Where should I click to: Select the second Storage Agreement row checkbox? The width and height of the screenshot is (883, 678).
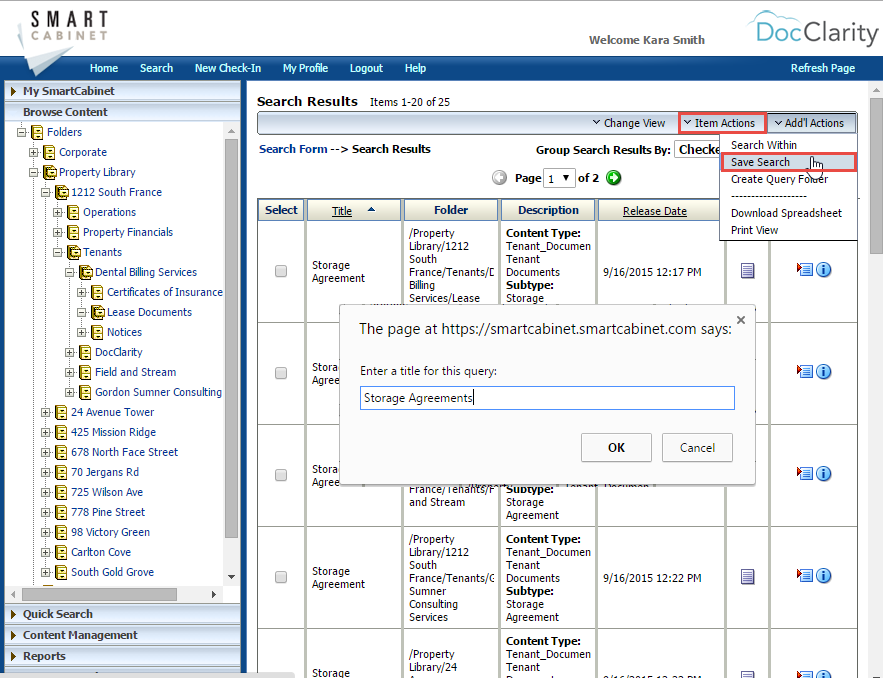click(281, 373)
